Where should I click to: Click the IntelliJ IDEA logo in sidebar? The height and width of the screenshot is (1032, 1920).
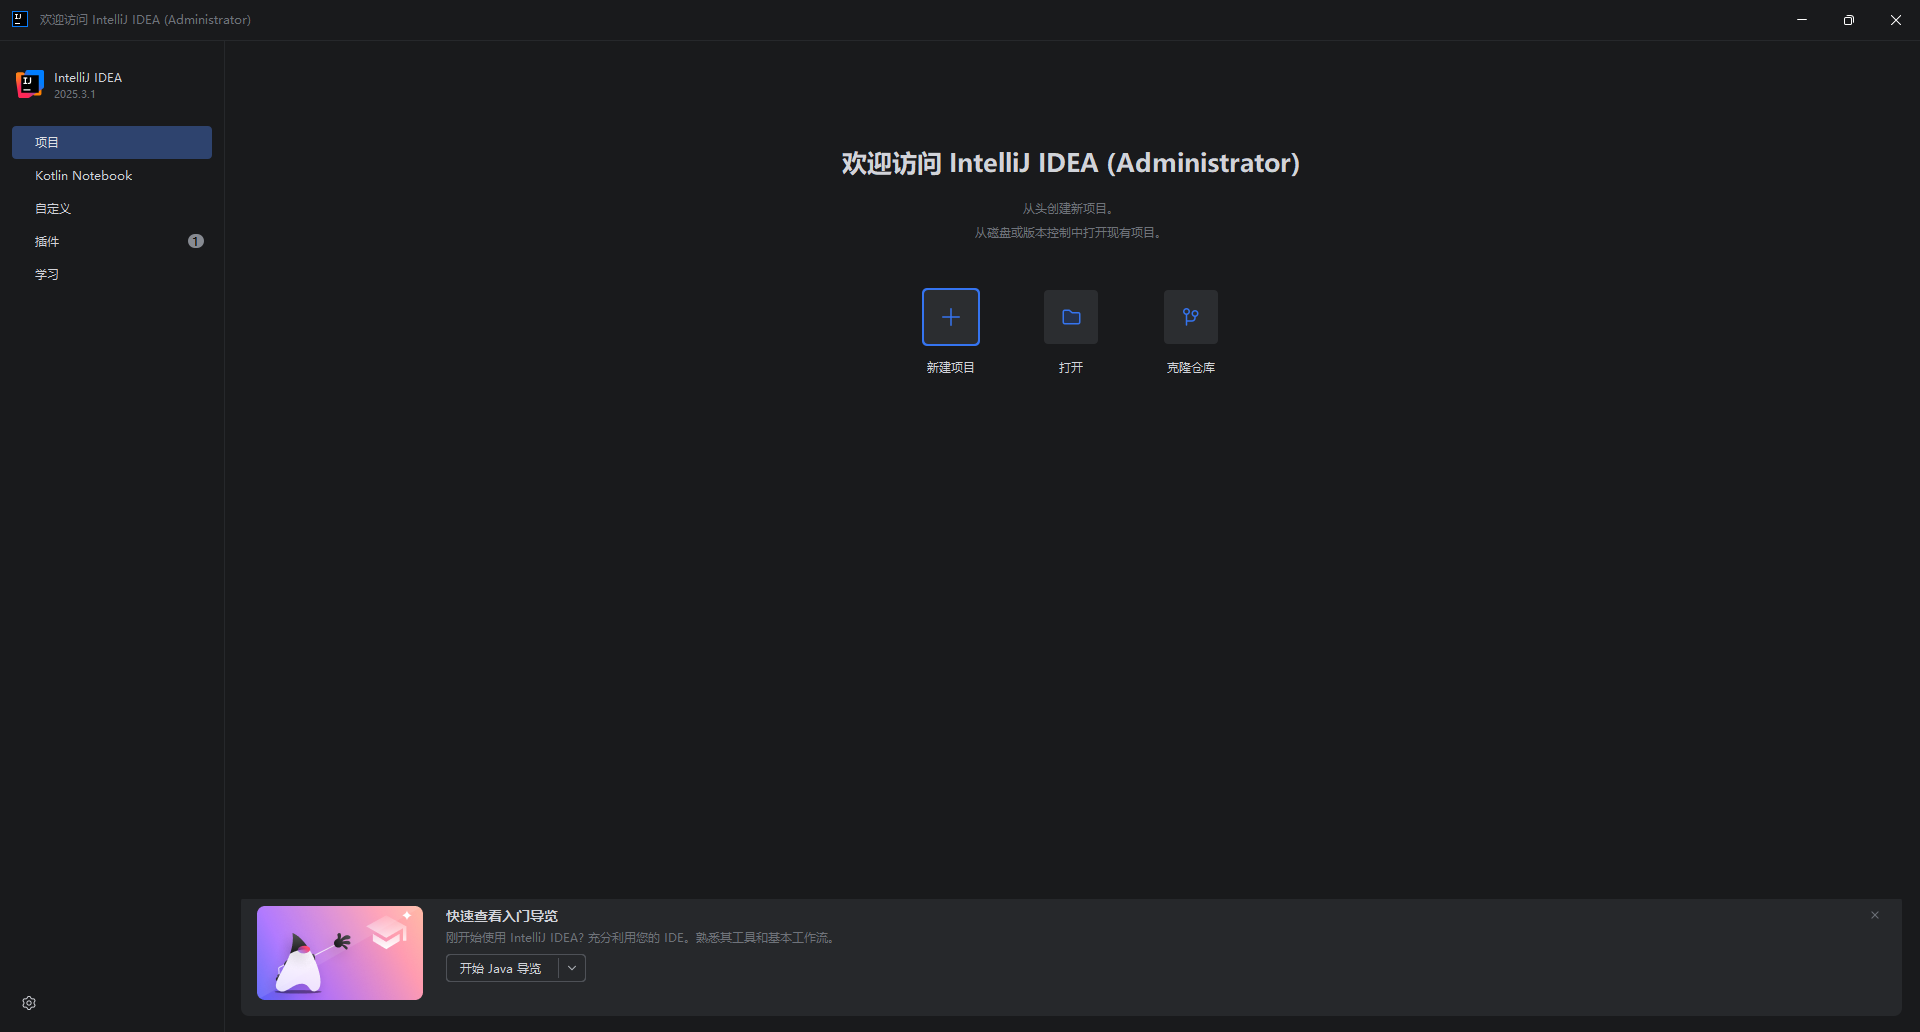pos(29,84)
